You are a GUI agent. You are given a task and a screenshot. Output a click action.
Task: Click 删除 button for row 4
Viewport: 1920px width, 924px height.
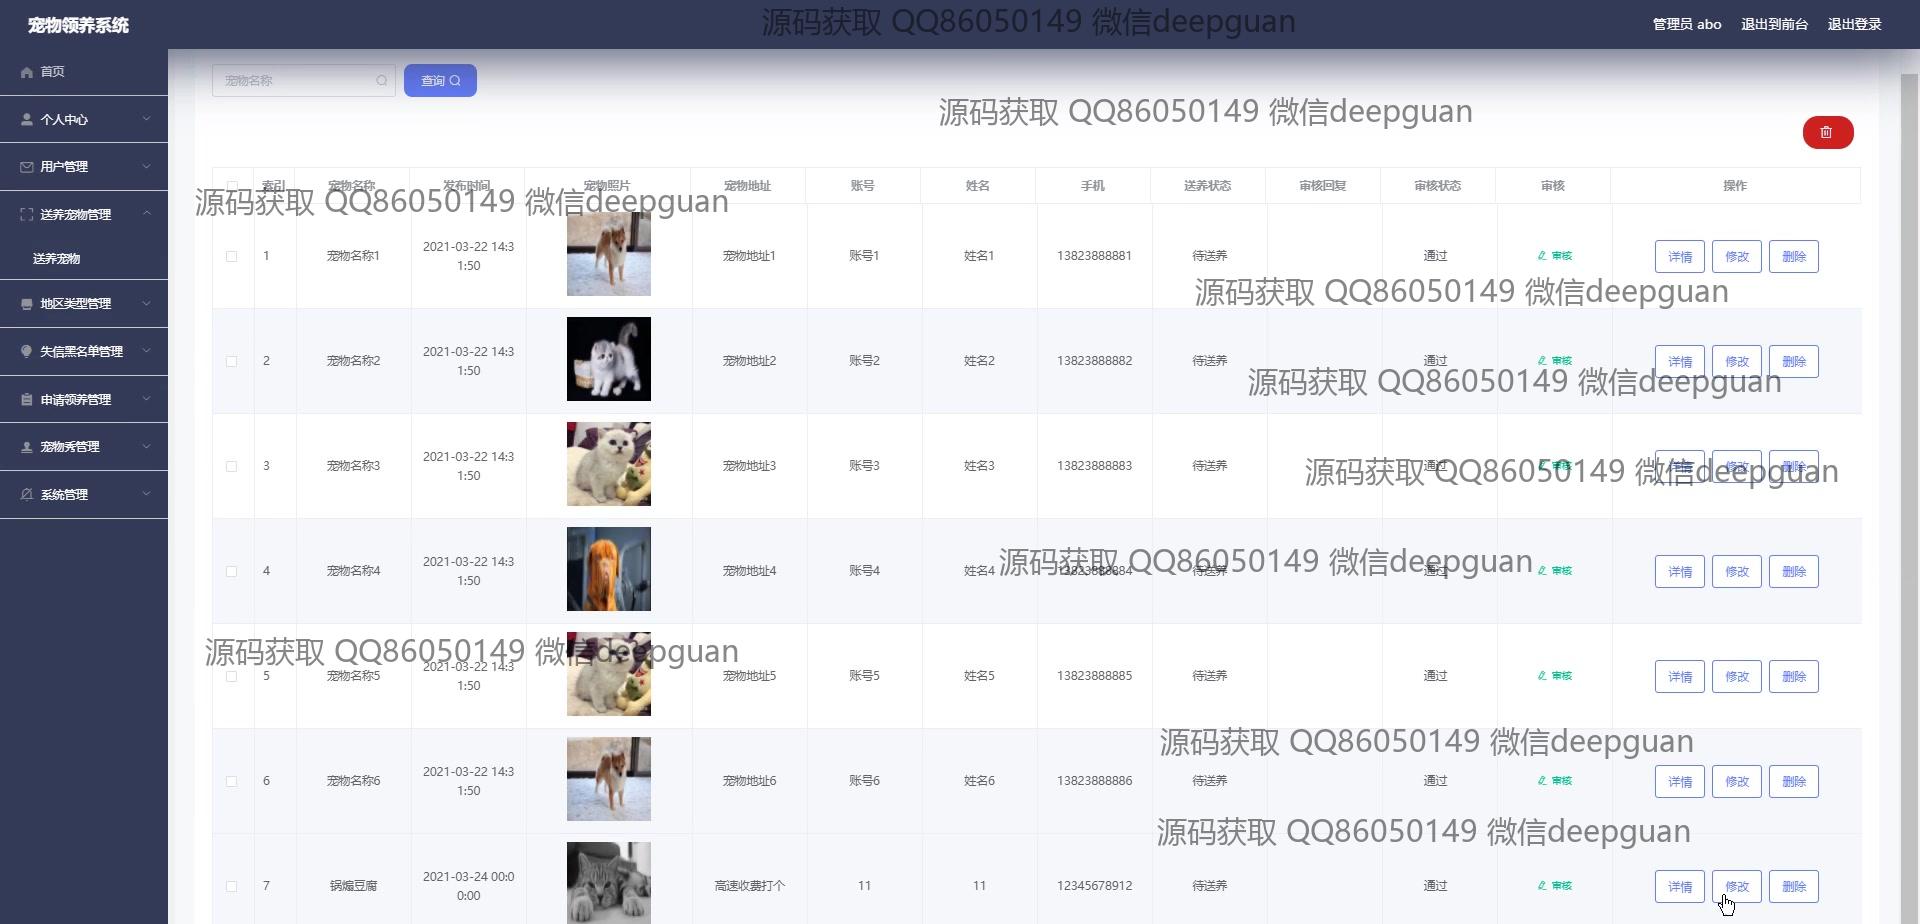point(1794,572)
